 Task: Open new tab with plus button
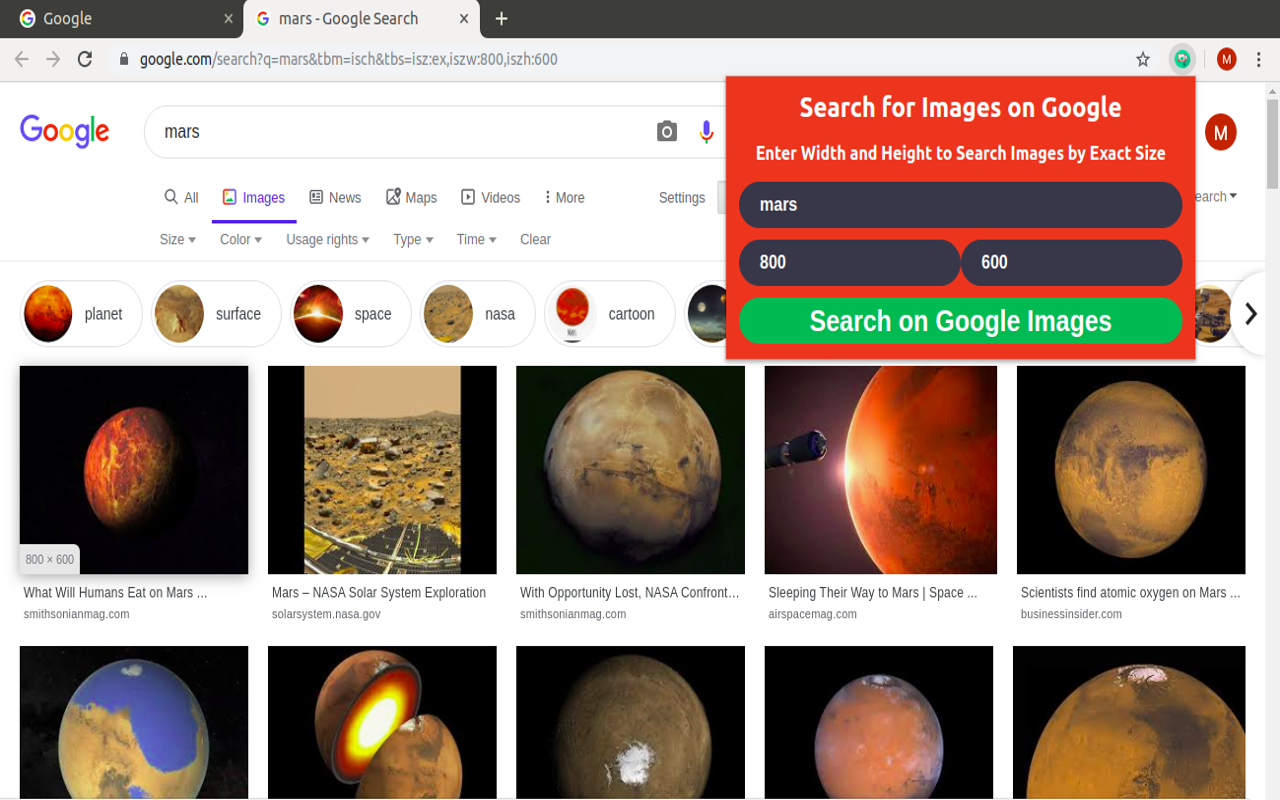(x=502, y=18)
